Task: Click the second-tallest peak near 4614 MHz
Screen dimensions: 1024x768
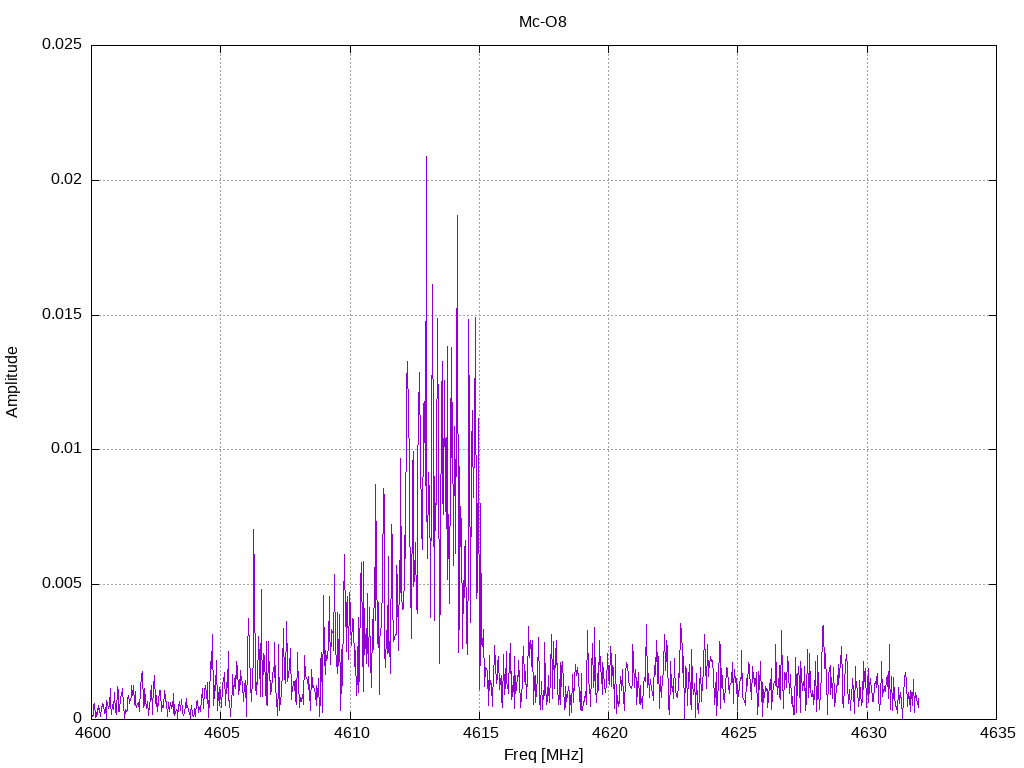Action: tap(457, 218)
